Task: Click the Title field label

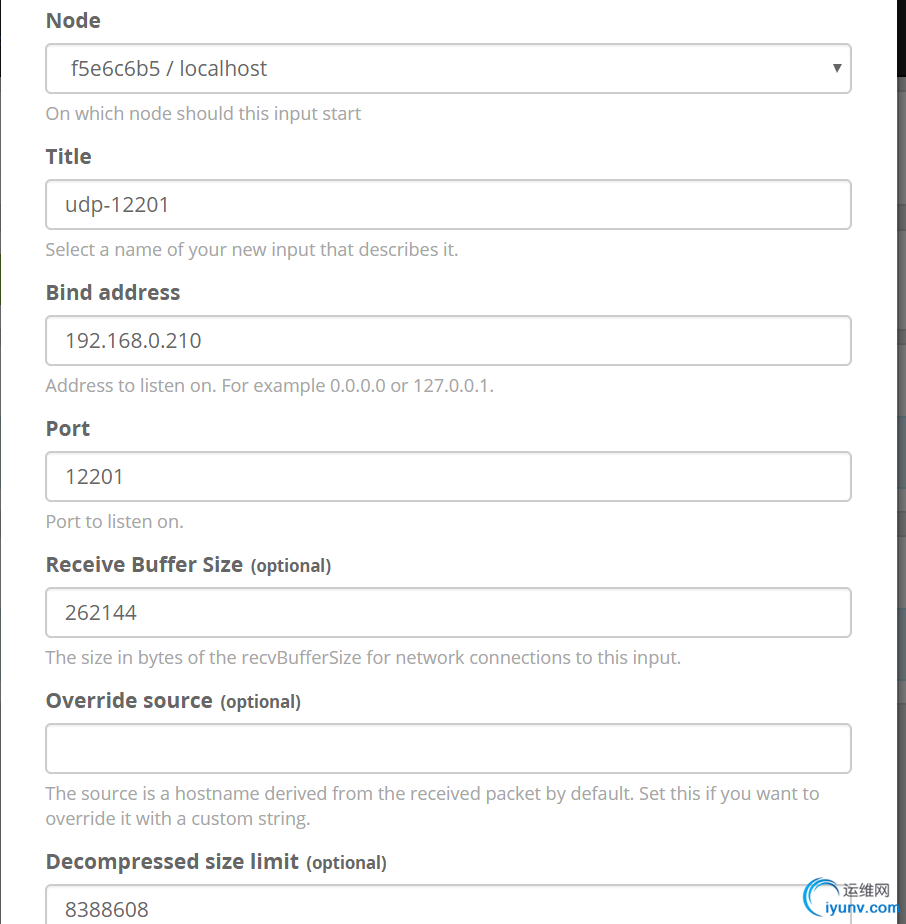Action: [x=68, y=157]
